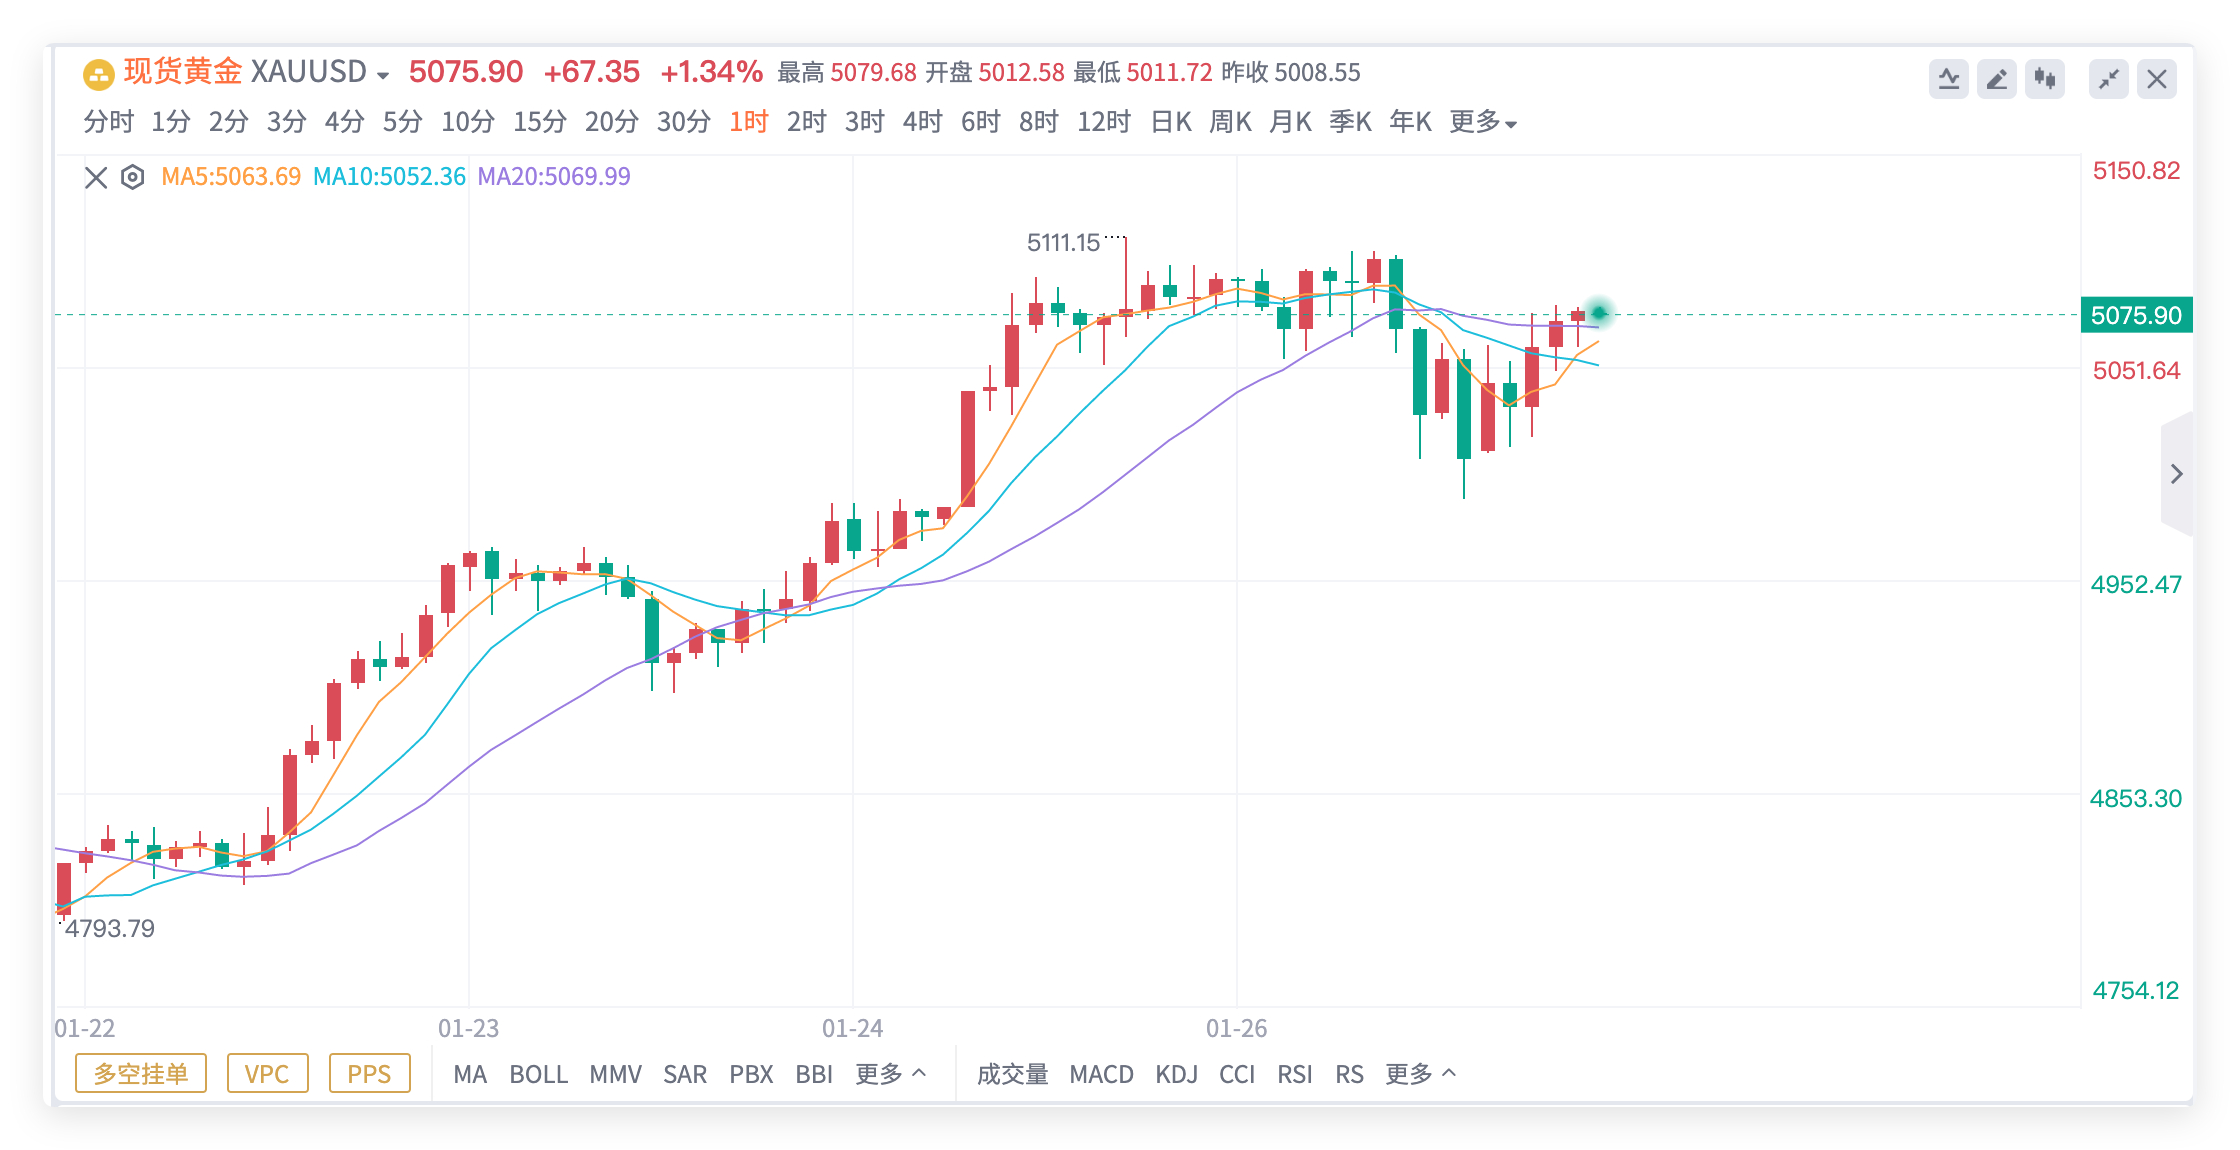The width and height of the screenshot is (2240, 1150).
Task: Expand 更多 timeframe options dropdown
Action: 1483,122
